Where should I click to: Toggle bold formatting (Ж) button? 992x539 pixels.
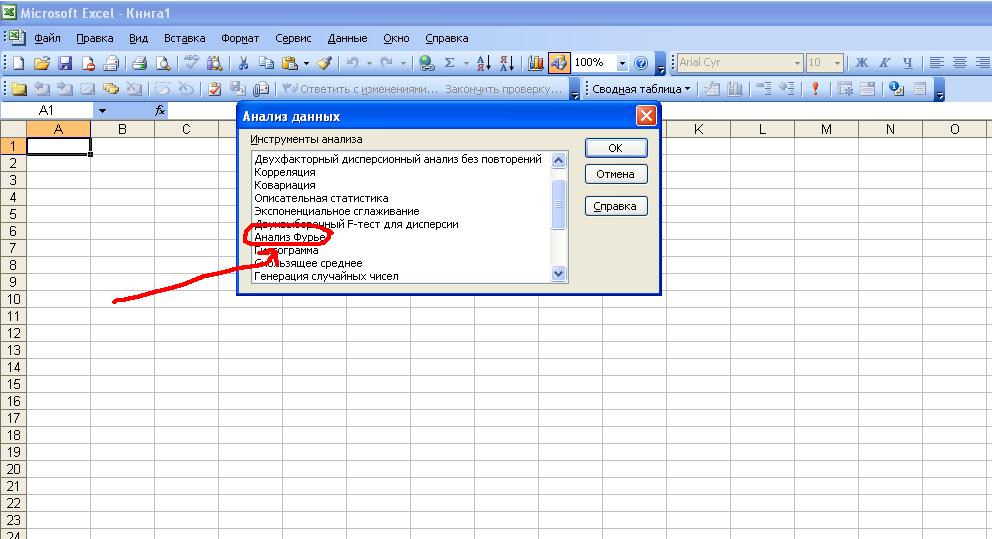pyautogui.click(x=862, y=63)
